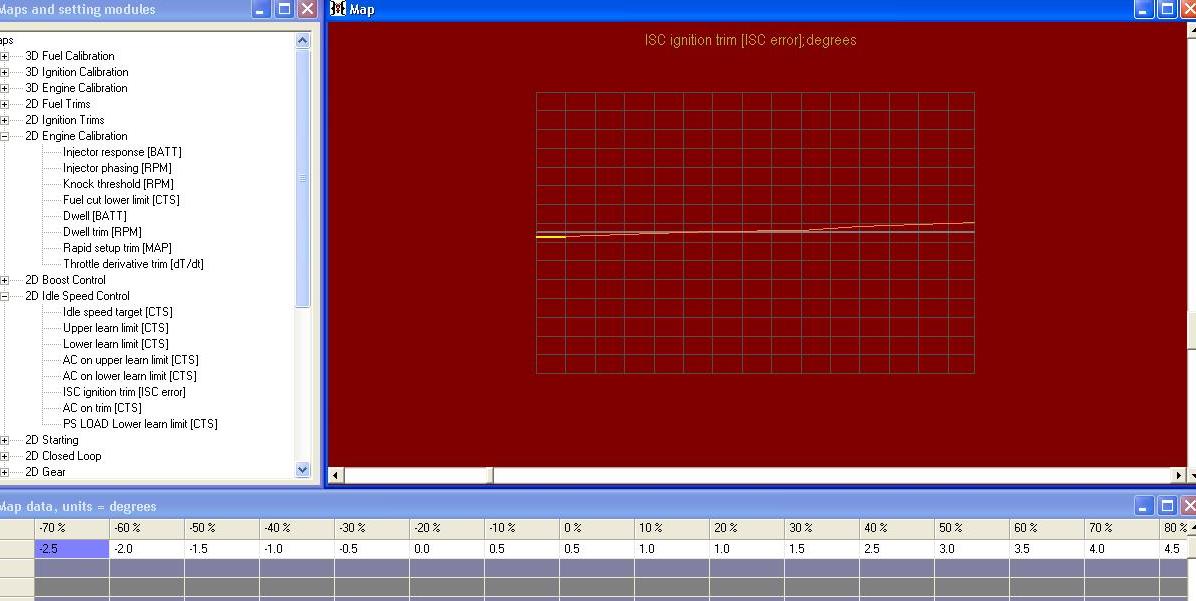Expand the 2D Closed Loop branch
This screenshot has height=601, width=1196.
point(4,456)
